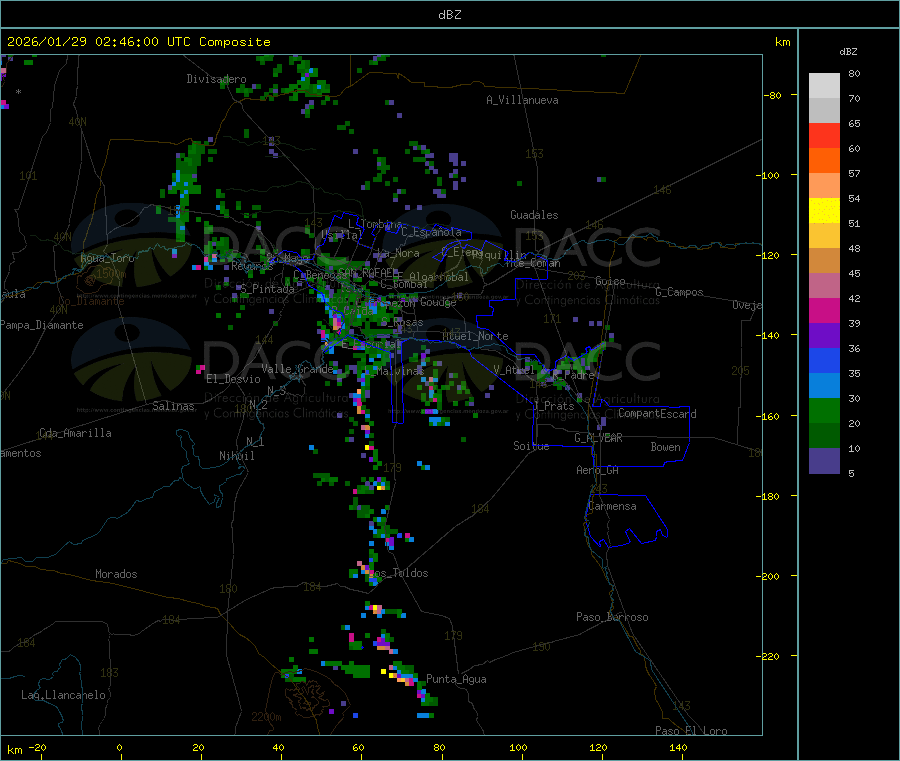The width and height of the screenshot is (900, 761).
Task: Click the Paso_Barroso map label
Action: click(612, 617)
